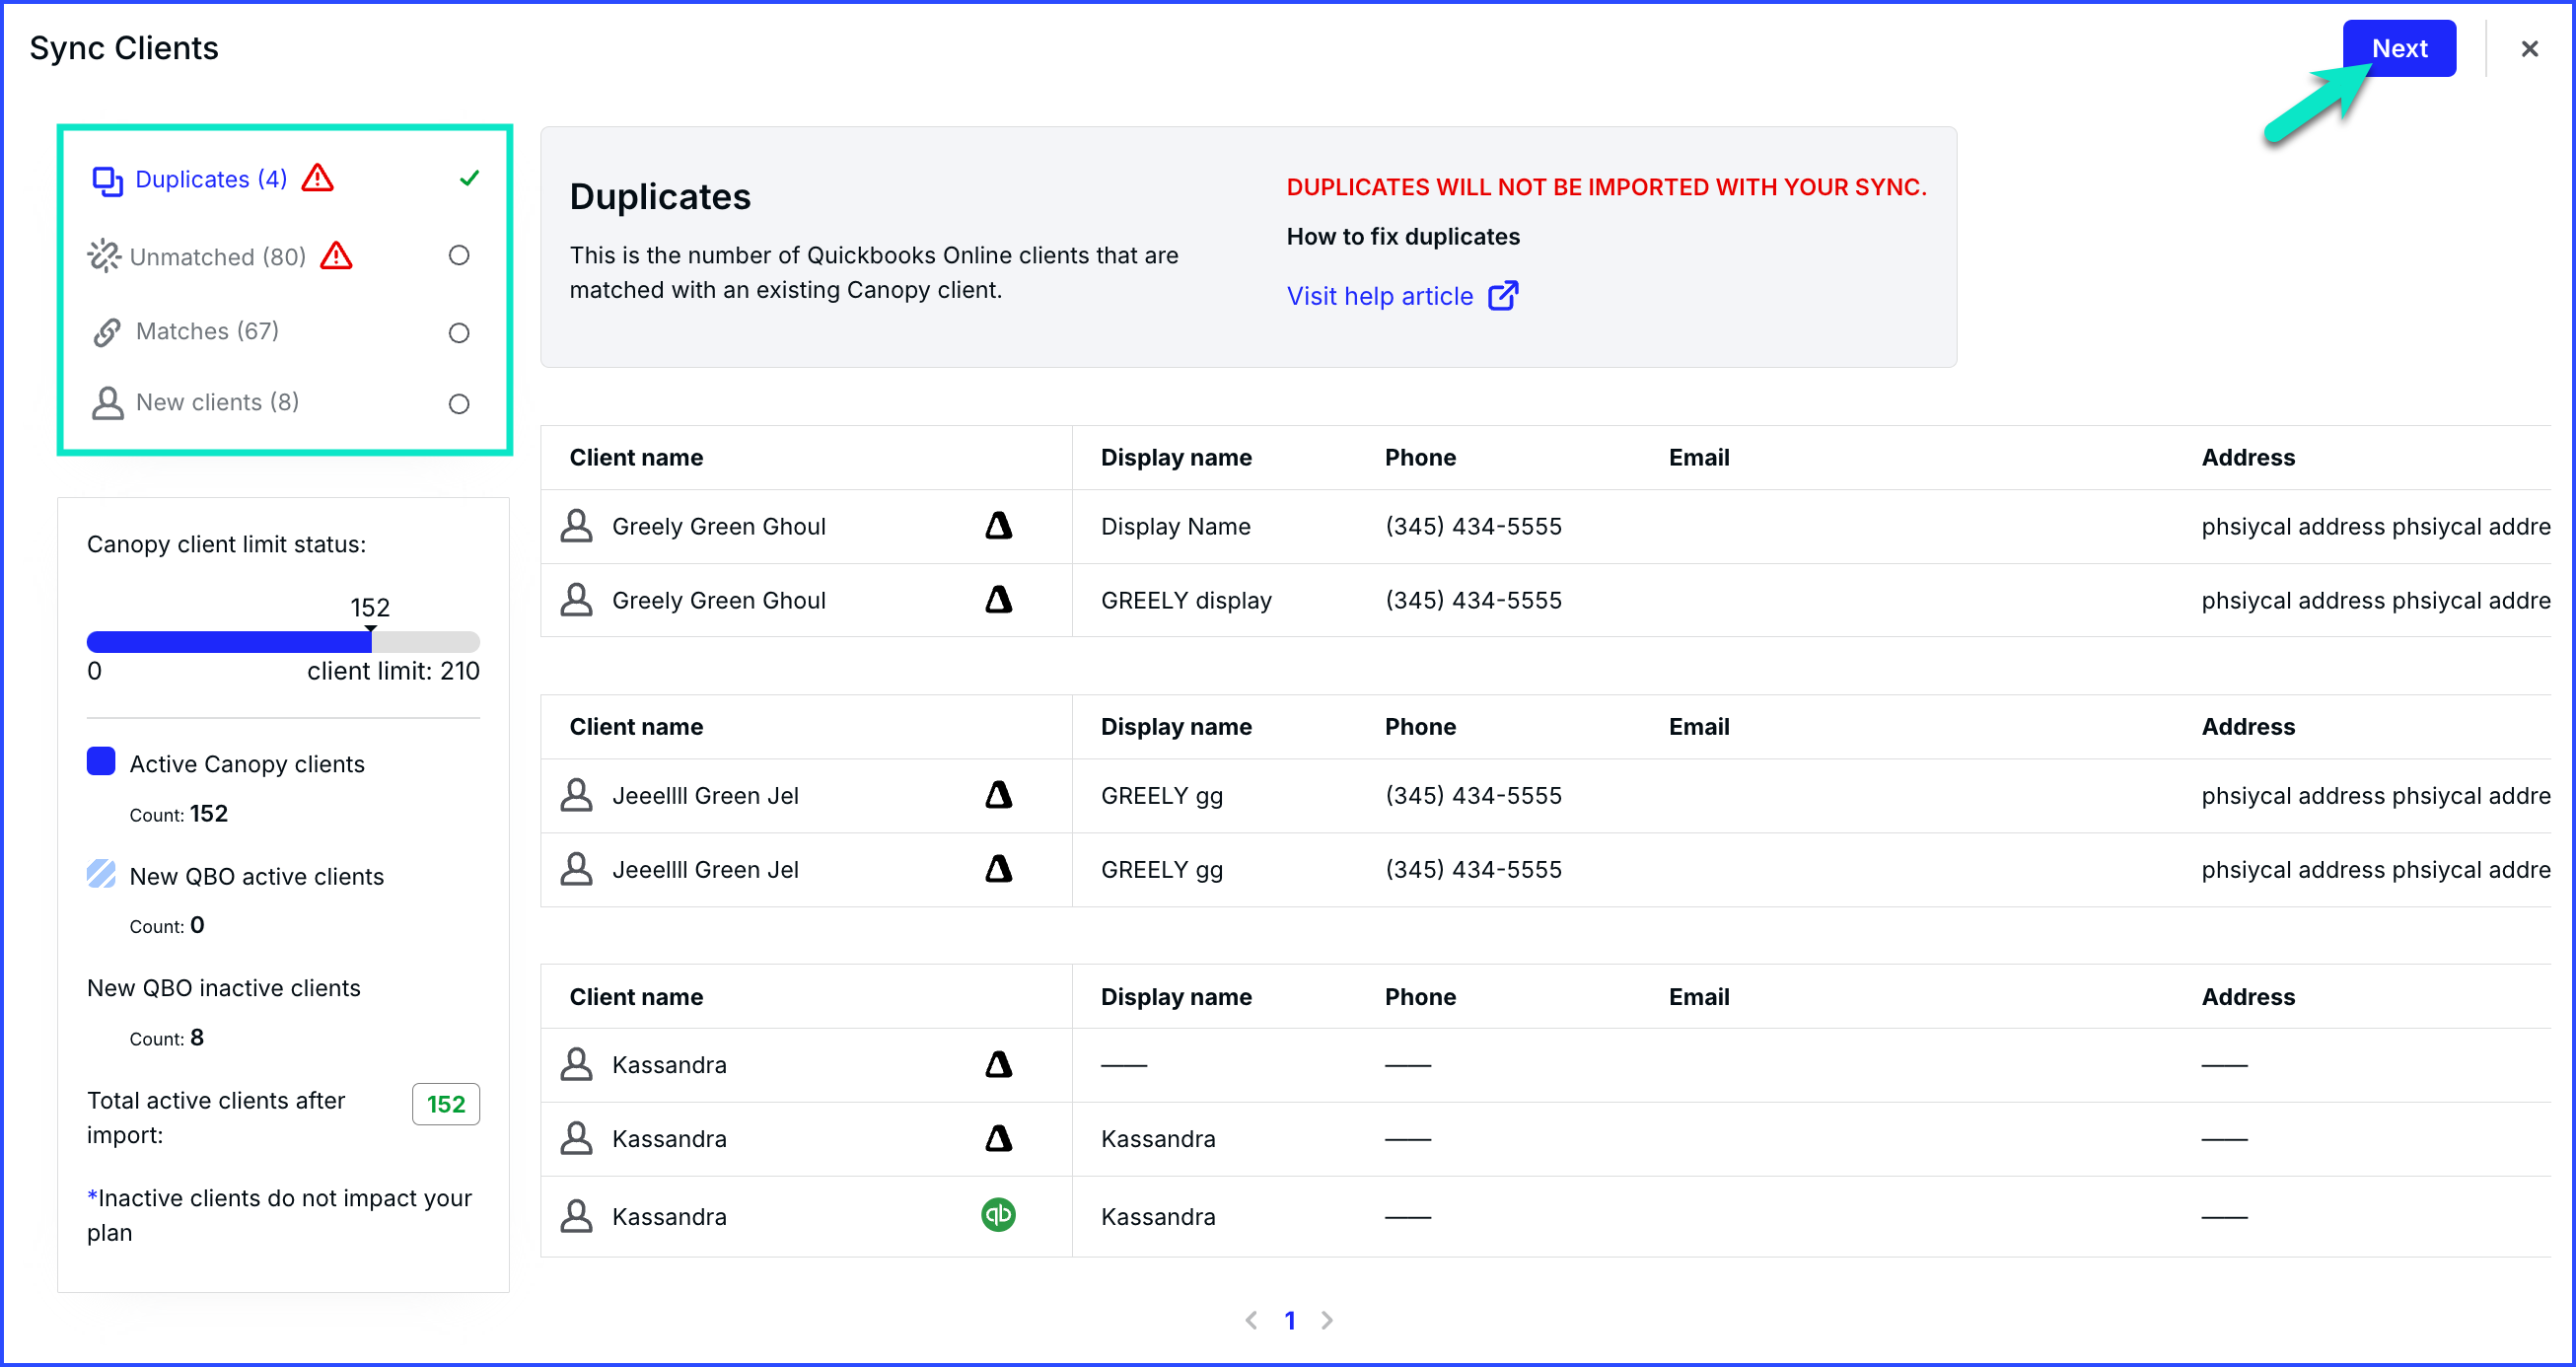Open the Duplicates (4) section
2576x1367 pixels.
coord(211,179)
